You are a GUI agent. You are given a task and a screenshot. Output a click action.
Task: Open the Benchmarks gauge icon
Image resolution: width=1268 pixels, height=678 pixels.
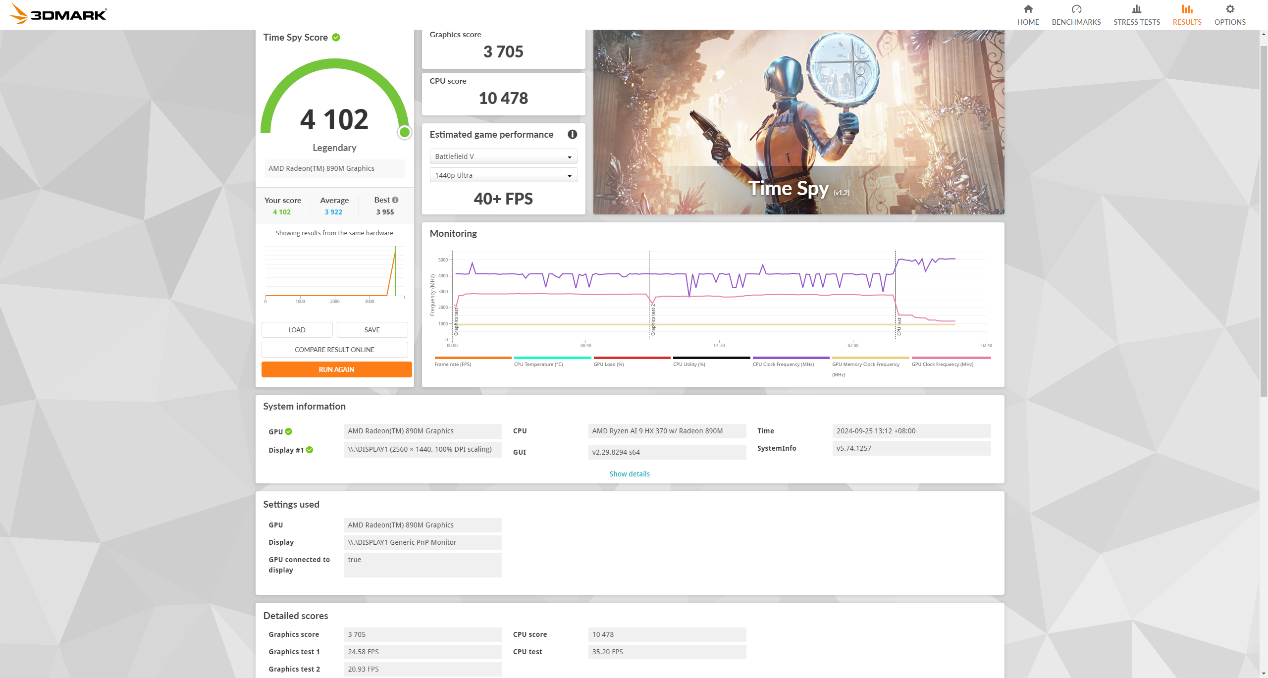pyautogui.click(x=1076, y=9)
